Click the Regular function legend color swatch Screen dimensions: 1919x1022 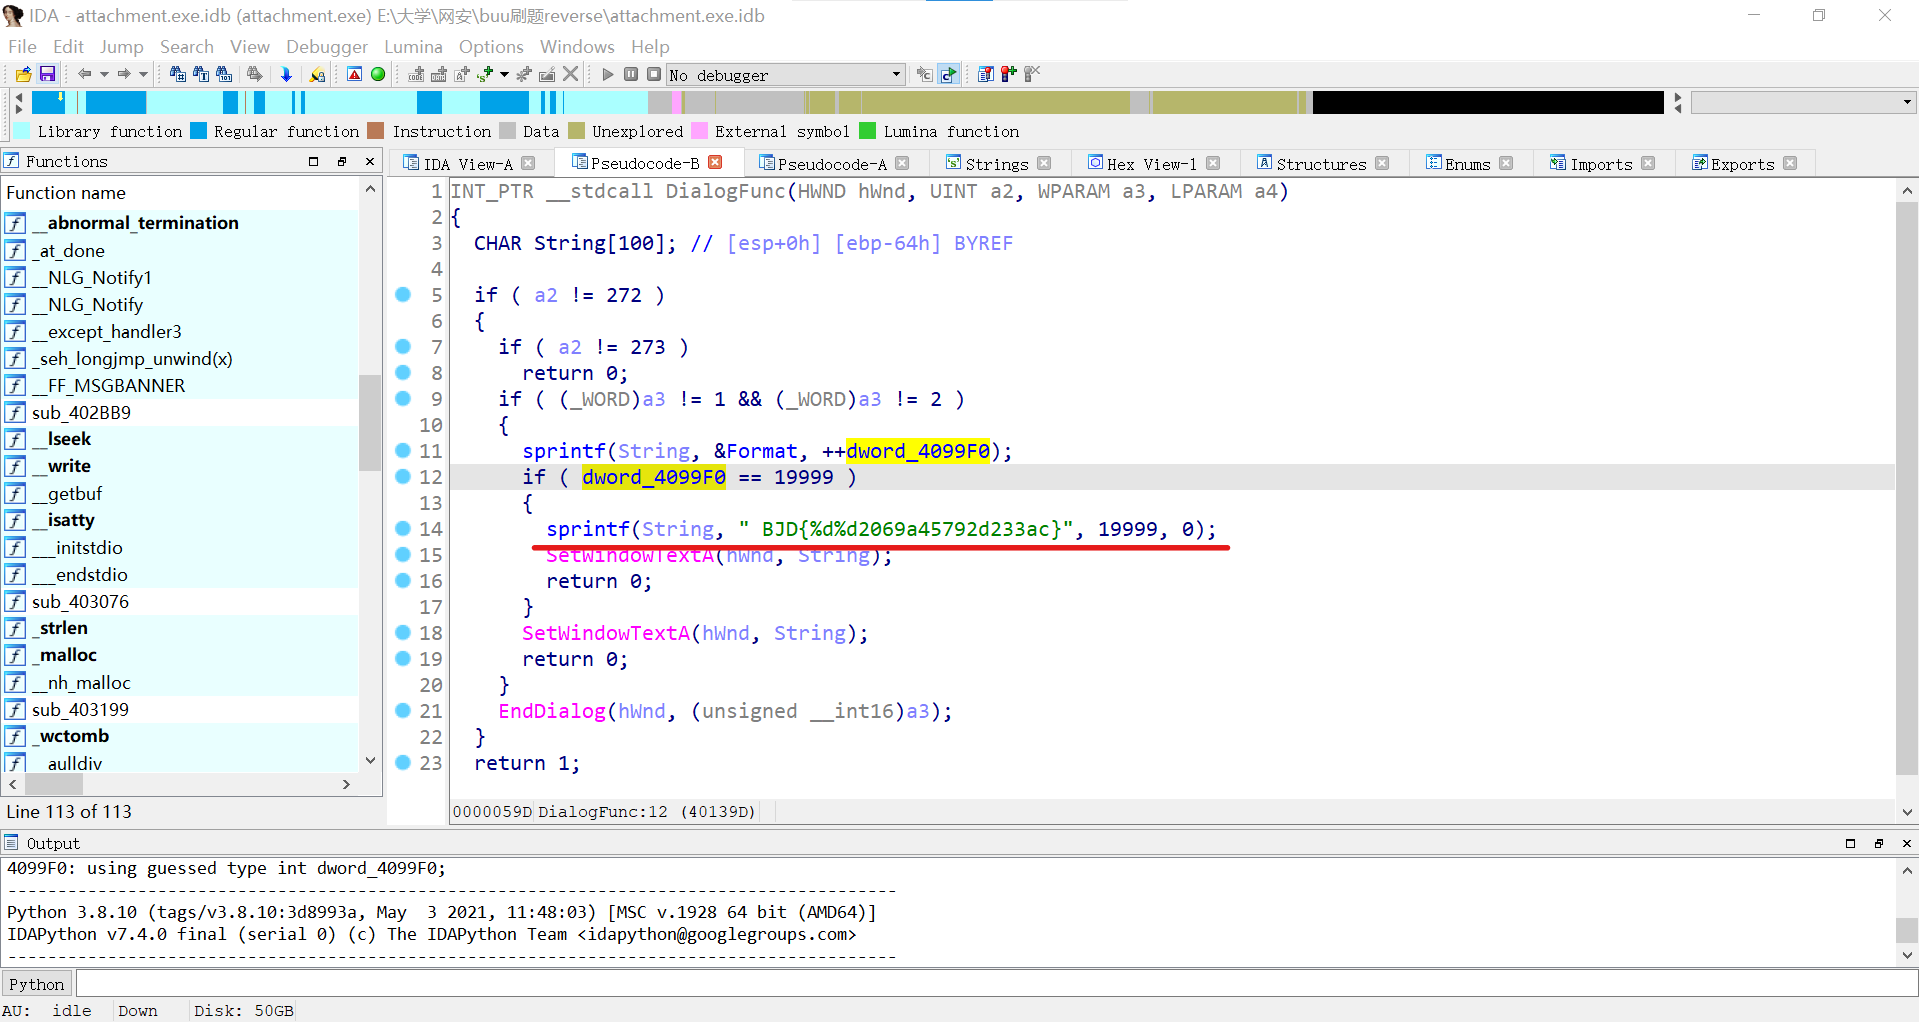pyautogui.click(x=198, y=131)
